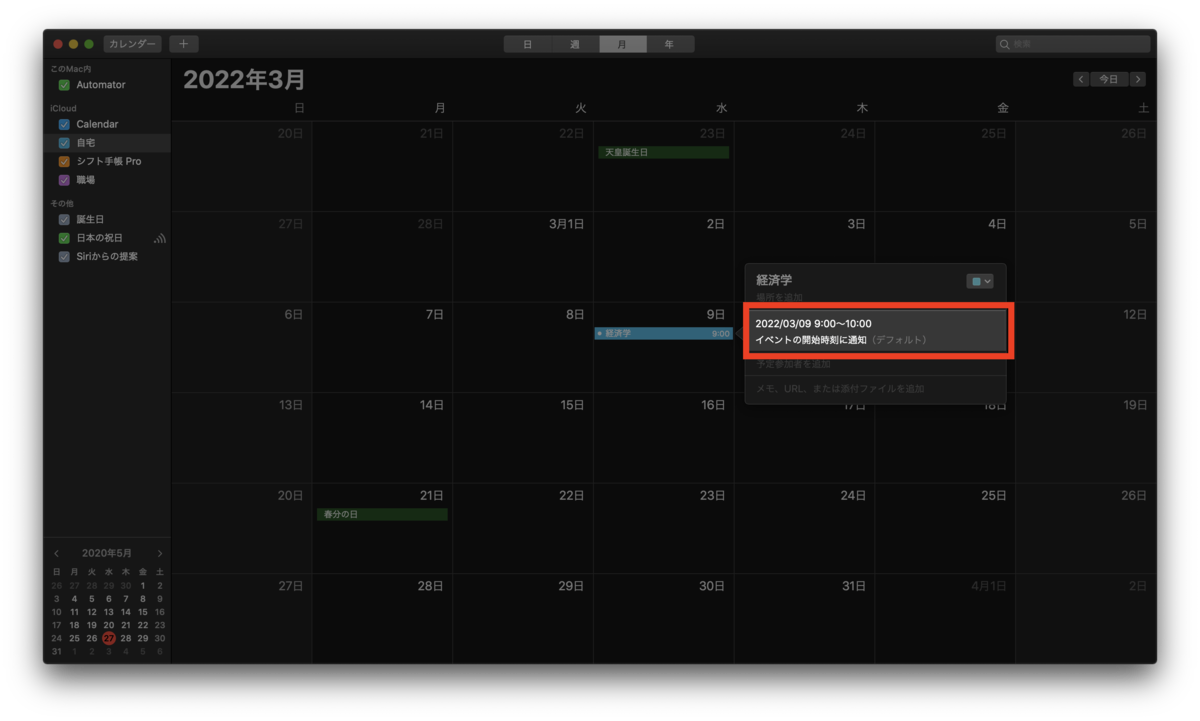
Task: Click the search field in toolbar
Action: 1073,44
